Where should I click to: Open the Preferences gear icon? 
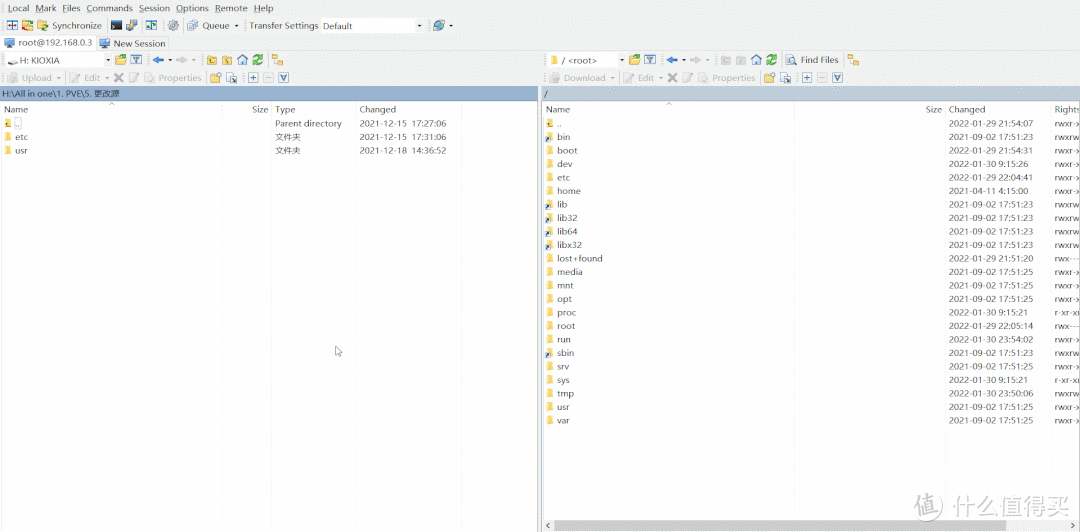click(x=173, y=25)
